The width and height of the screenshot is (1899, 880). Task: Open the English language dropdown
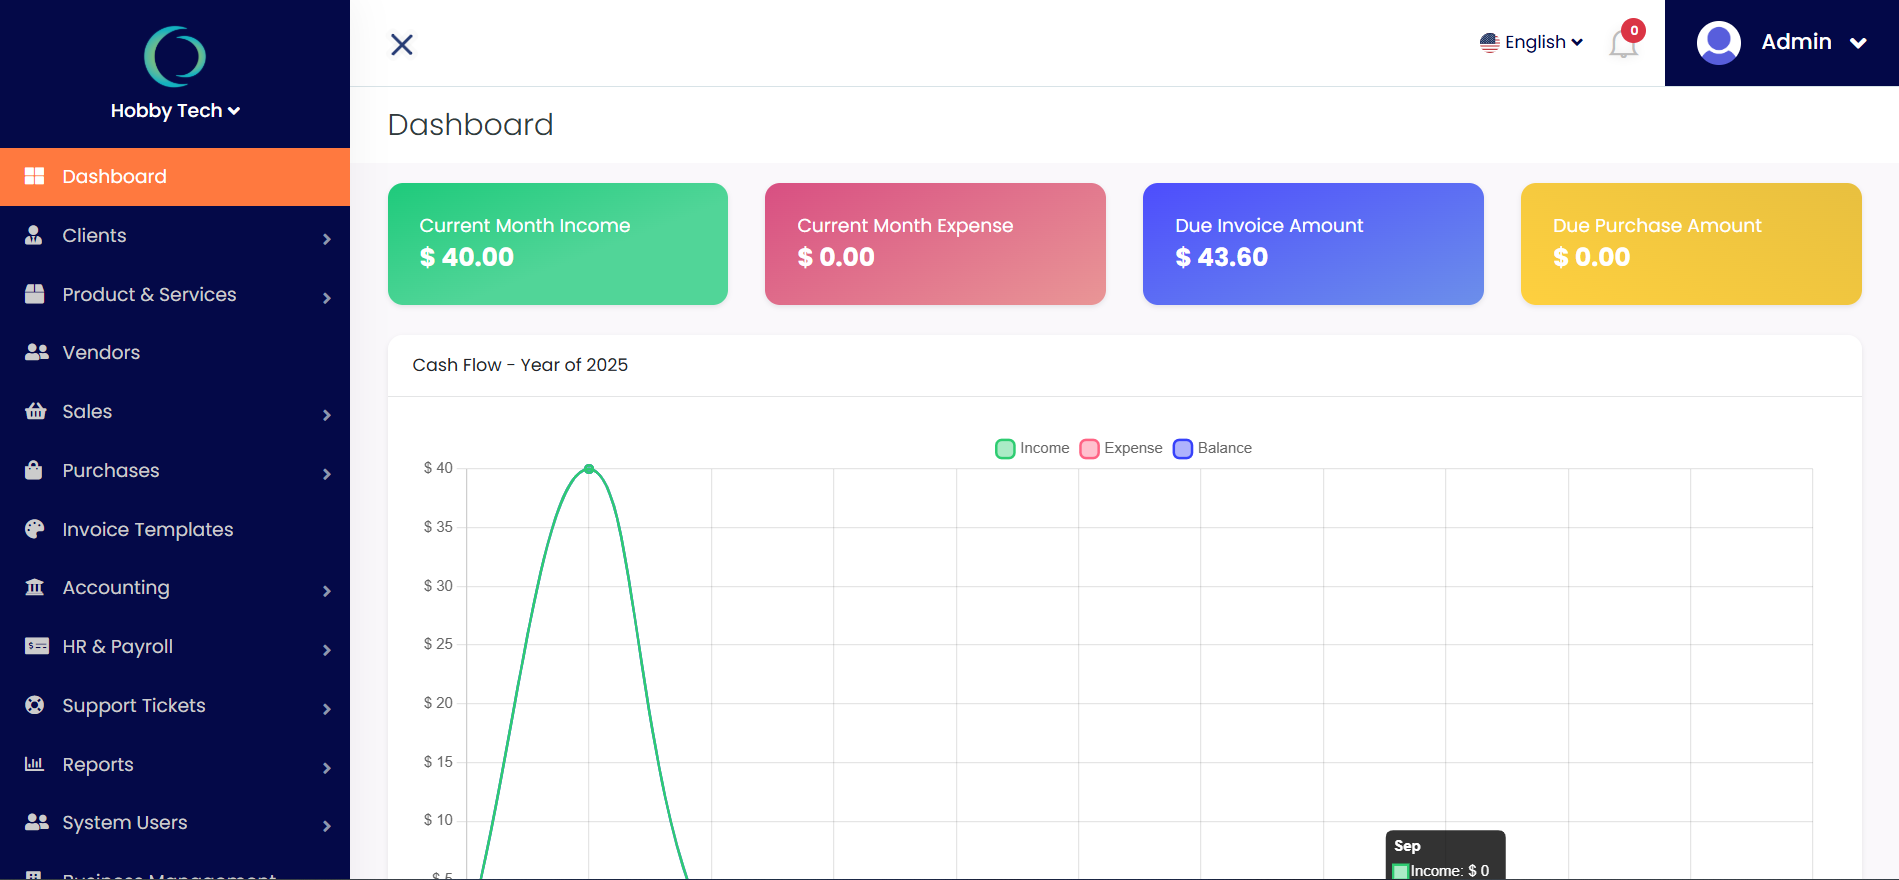coord(1532,42)
